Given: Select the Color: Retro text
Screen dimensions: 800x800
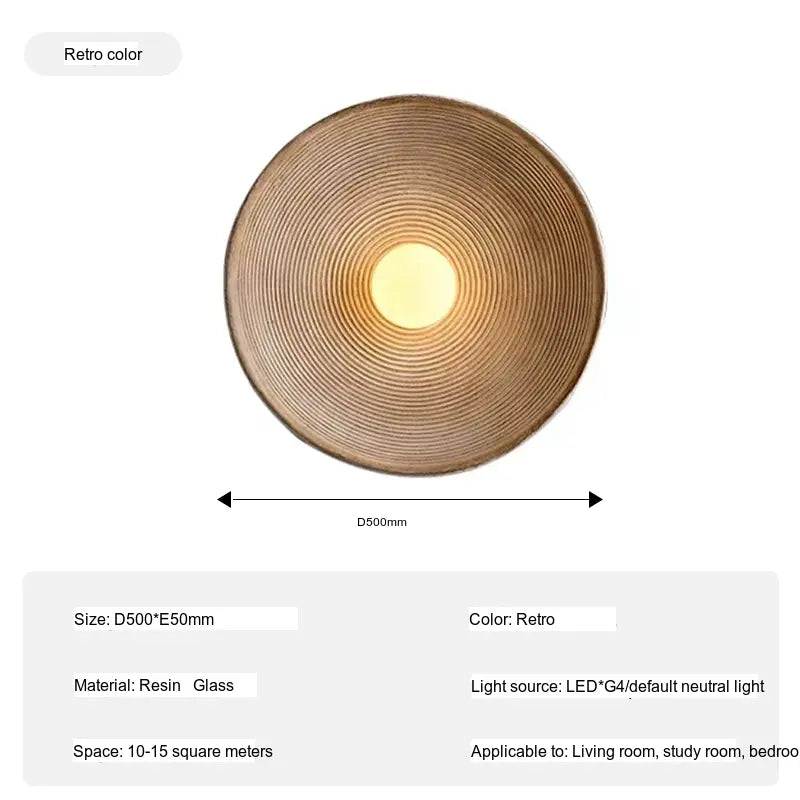Looking at the screenshot, I should pyautogui.click(x=511, y=619).
